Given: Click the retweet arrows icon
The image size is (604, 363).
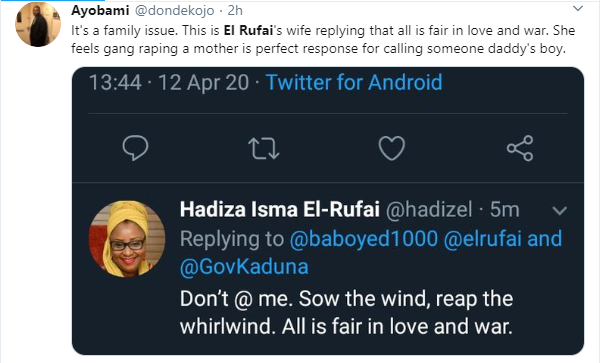Looking at the screenshot, I should pos(263,148).
